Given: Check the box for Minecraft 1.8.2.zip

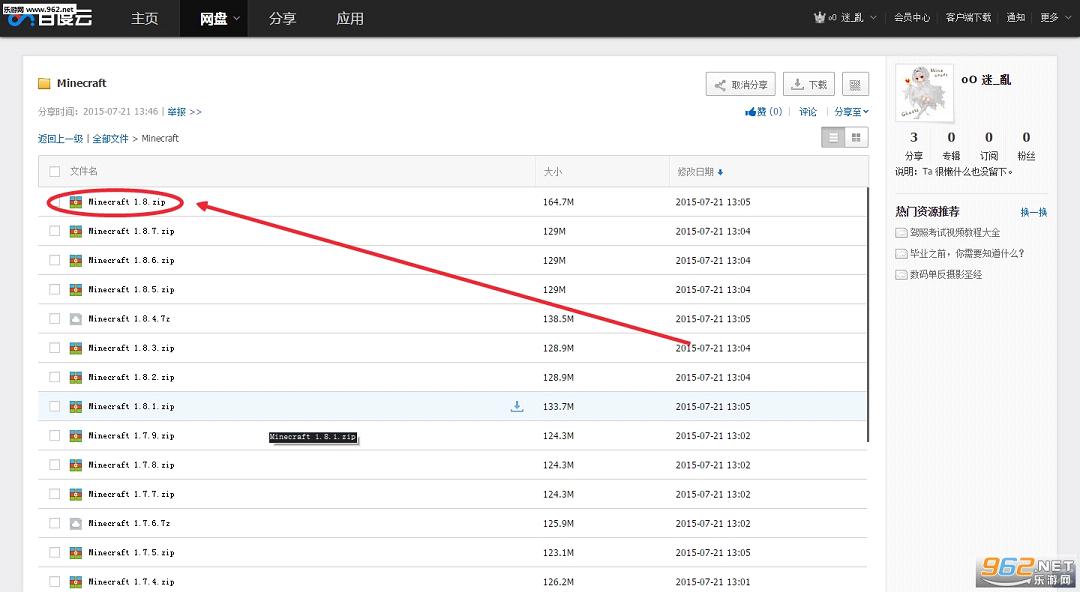Looking at the screenshot, I should [x=54, y=377].
